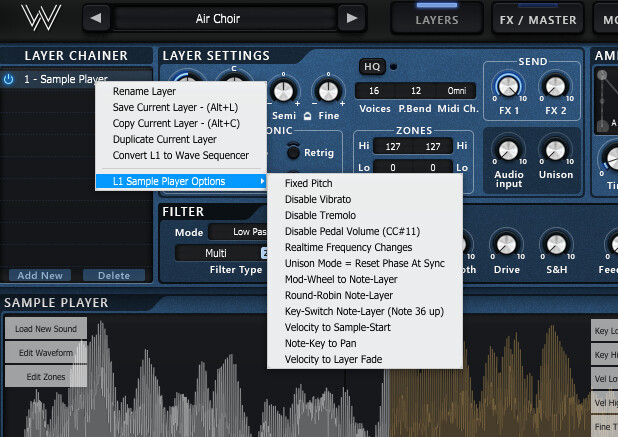Switch to the LAYERS tab

437,19
